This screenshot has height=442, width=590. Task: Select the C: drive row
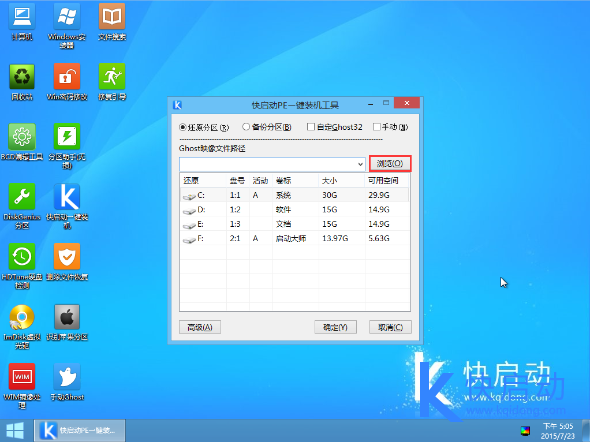click(295, 195)
